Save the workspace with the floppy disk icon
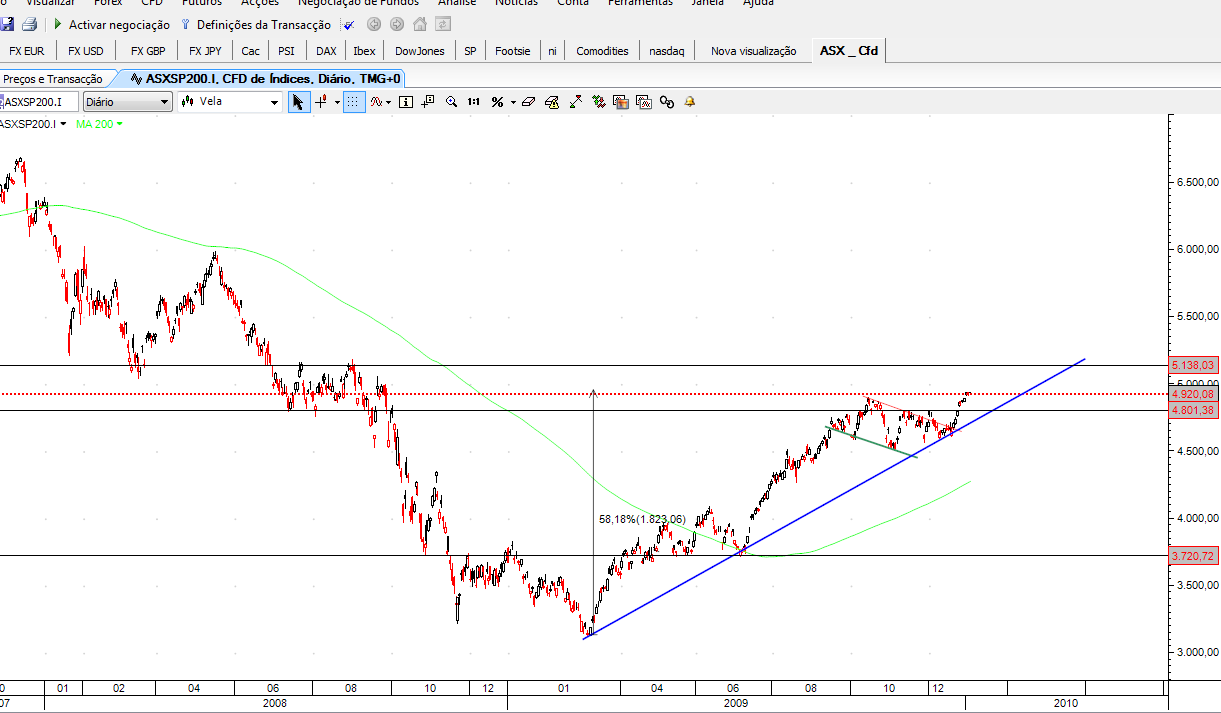The width and height of the screenshot is (1221, 713). click(8, 24)
